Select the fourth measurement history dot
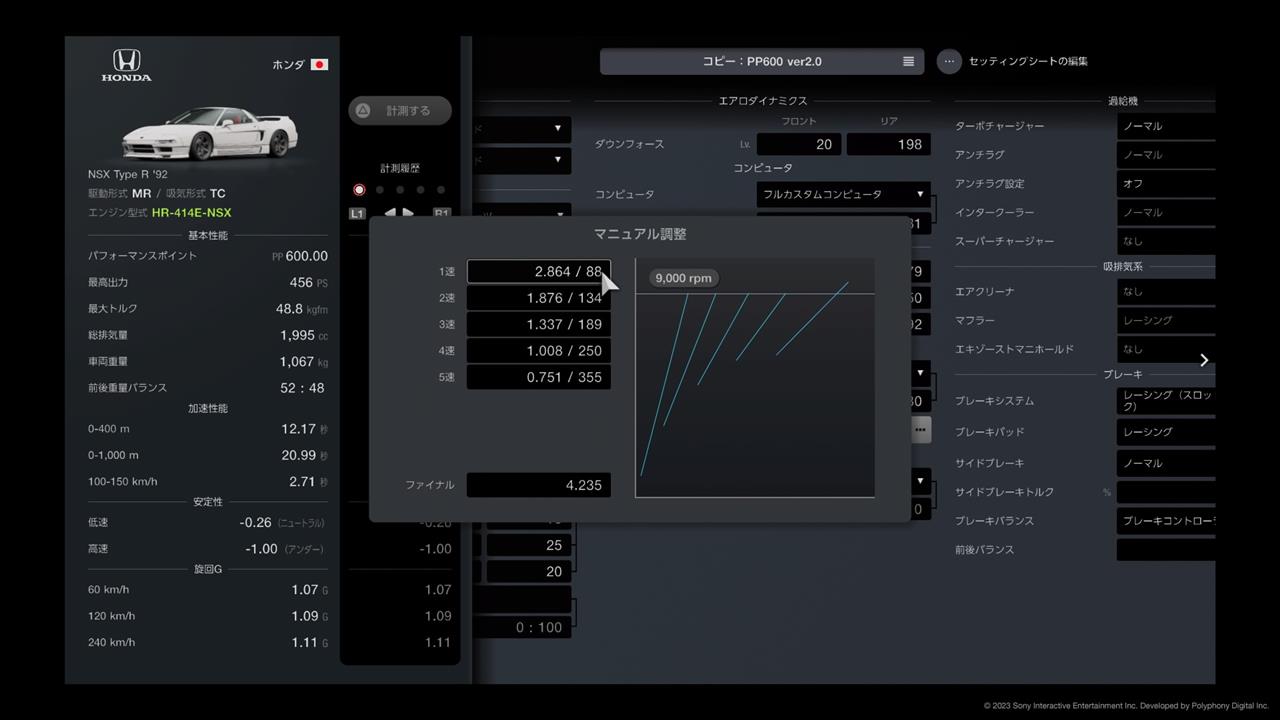Screen dimensions: 1280x720 (421, 189)
